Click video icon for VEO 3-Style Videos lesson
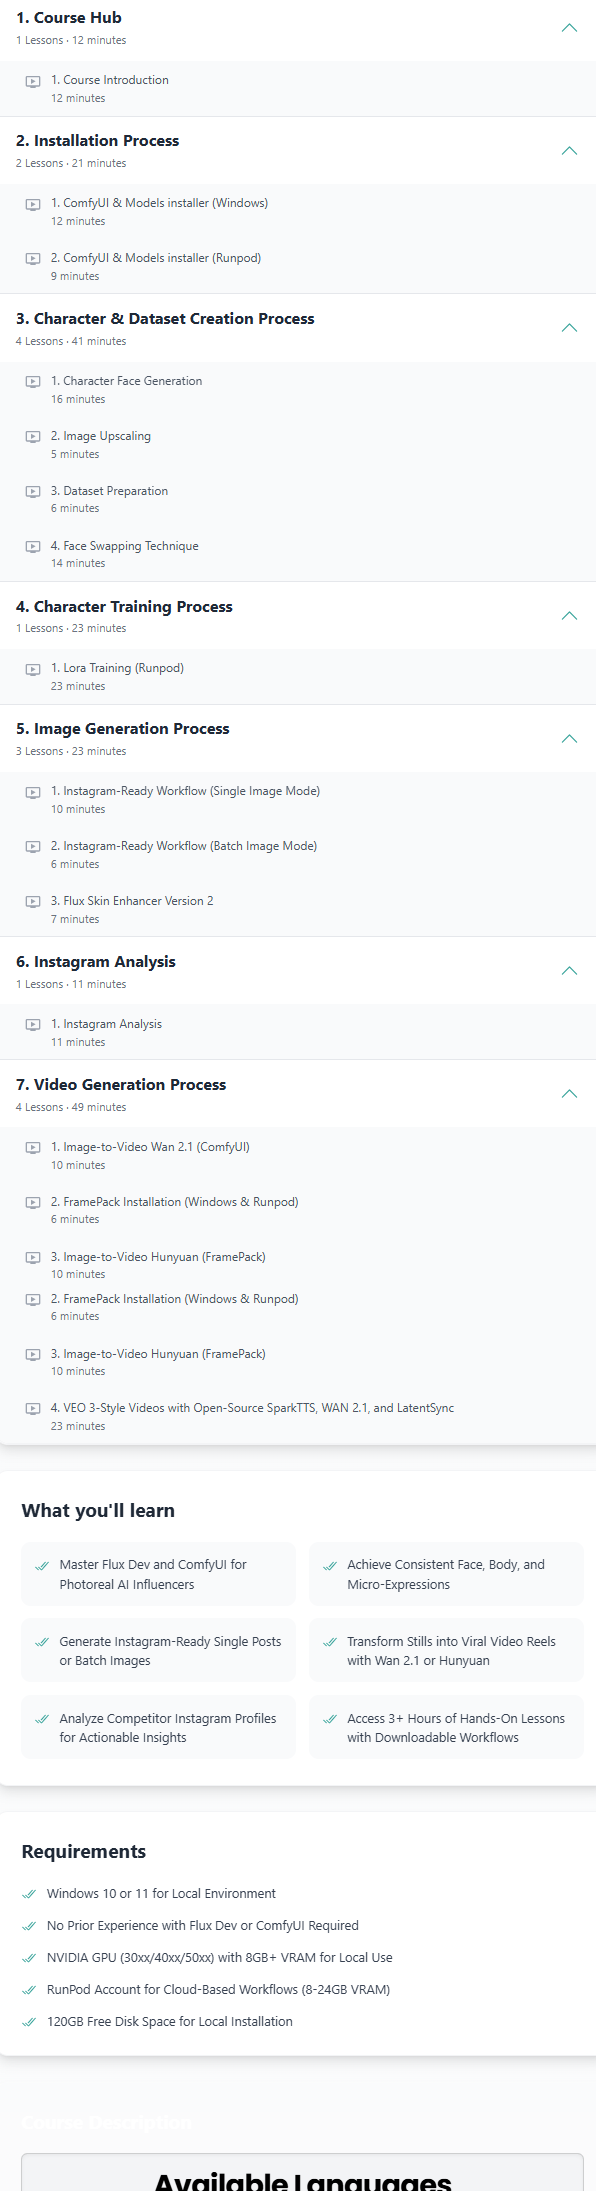This screenshot has height=2191, width=596. coord(33,1409)
